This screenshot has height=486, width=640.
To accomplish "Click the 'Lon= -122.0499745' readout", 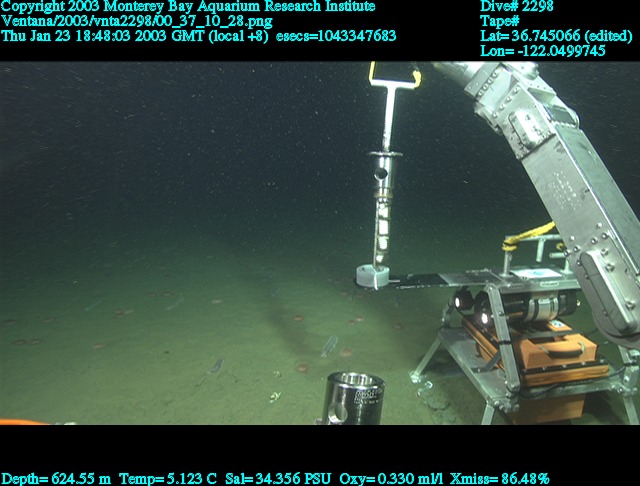I will tap(542, 51).
